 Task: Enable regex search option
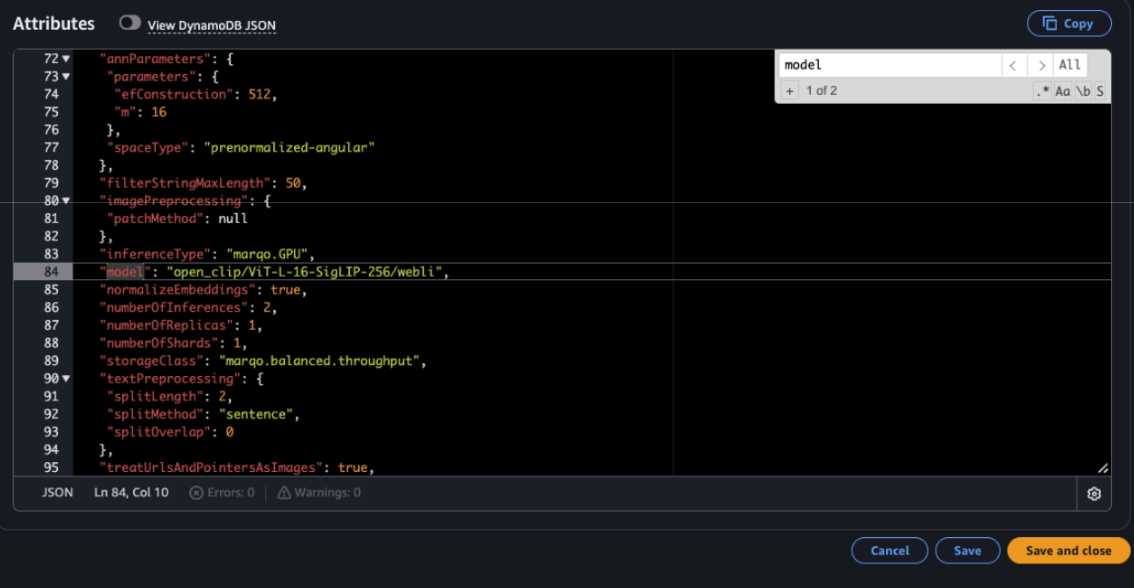click(x=1042, y=91)
